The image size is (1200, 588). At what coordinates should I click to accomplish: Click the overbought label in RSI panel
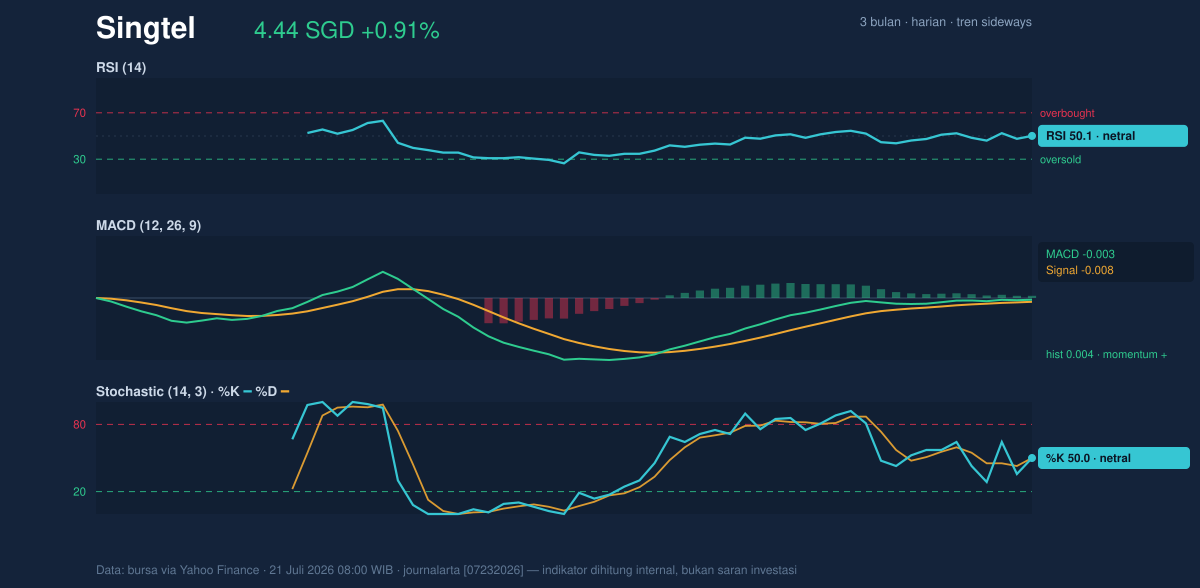coord(1067,113)
